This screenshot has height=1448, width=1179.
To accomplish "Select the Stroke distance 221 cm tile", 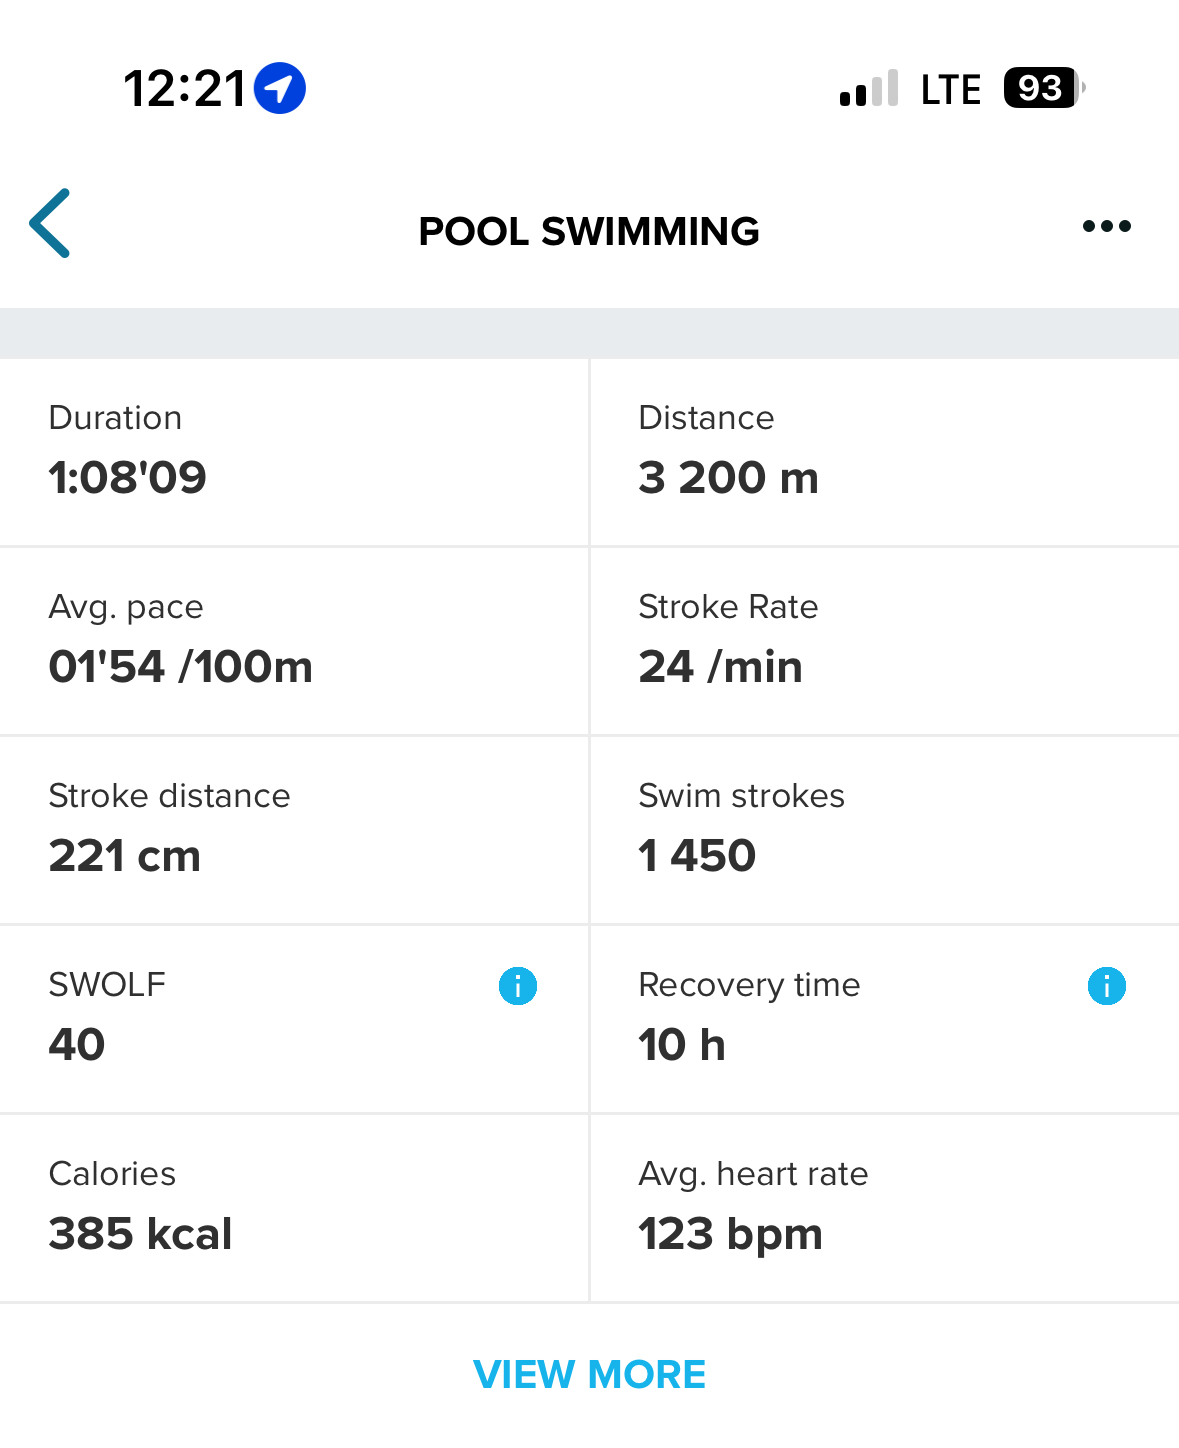I will tap(294, 829).
